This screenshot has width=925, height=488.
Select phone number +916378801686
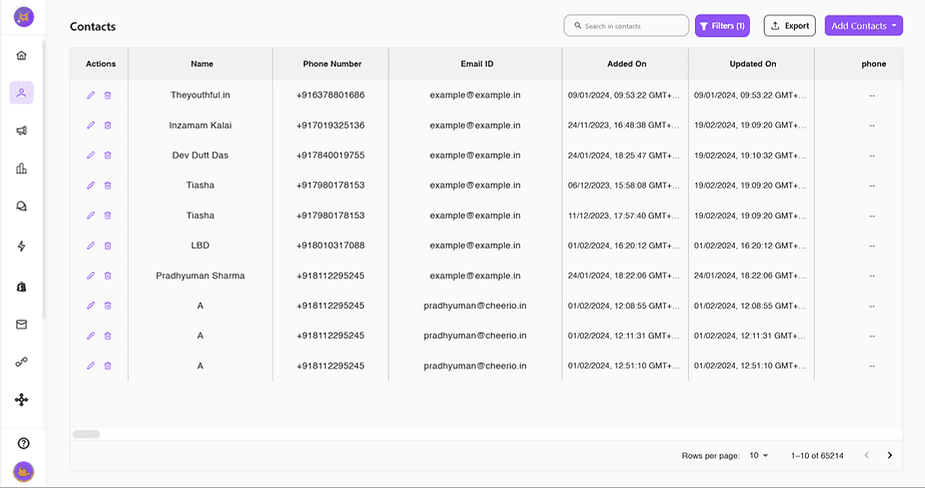(330, 95)
